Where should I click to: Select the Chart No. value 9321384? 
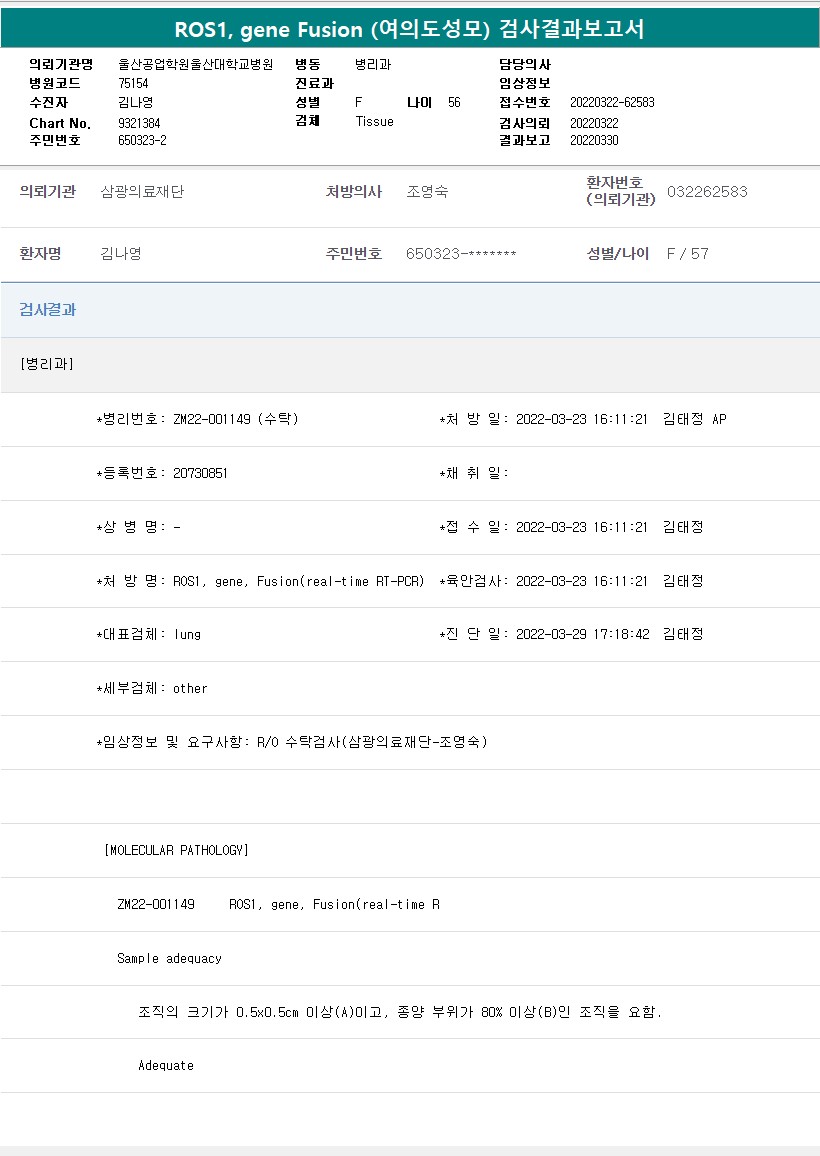[x=139, y=123]
